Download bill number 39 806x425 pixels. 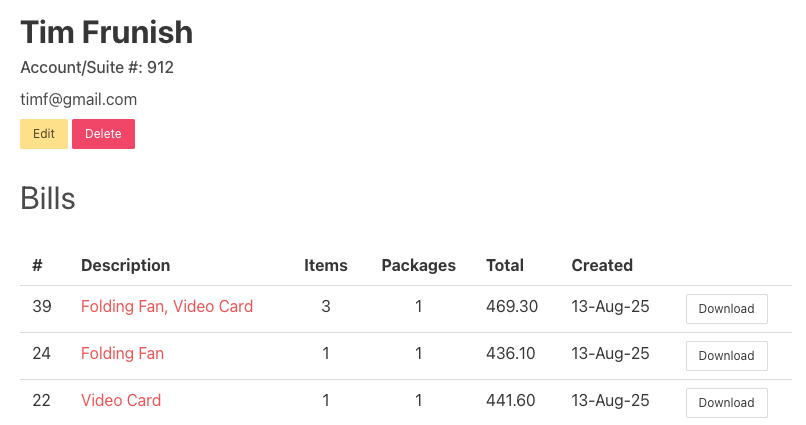(x=726, y=308)
